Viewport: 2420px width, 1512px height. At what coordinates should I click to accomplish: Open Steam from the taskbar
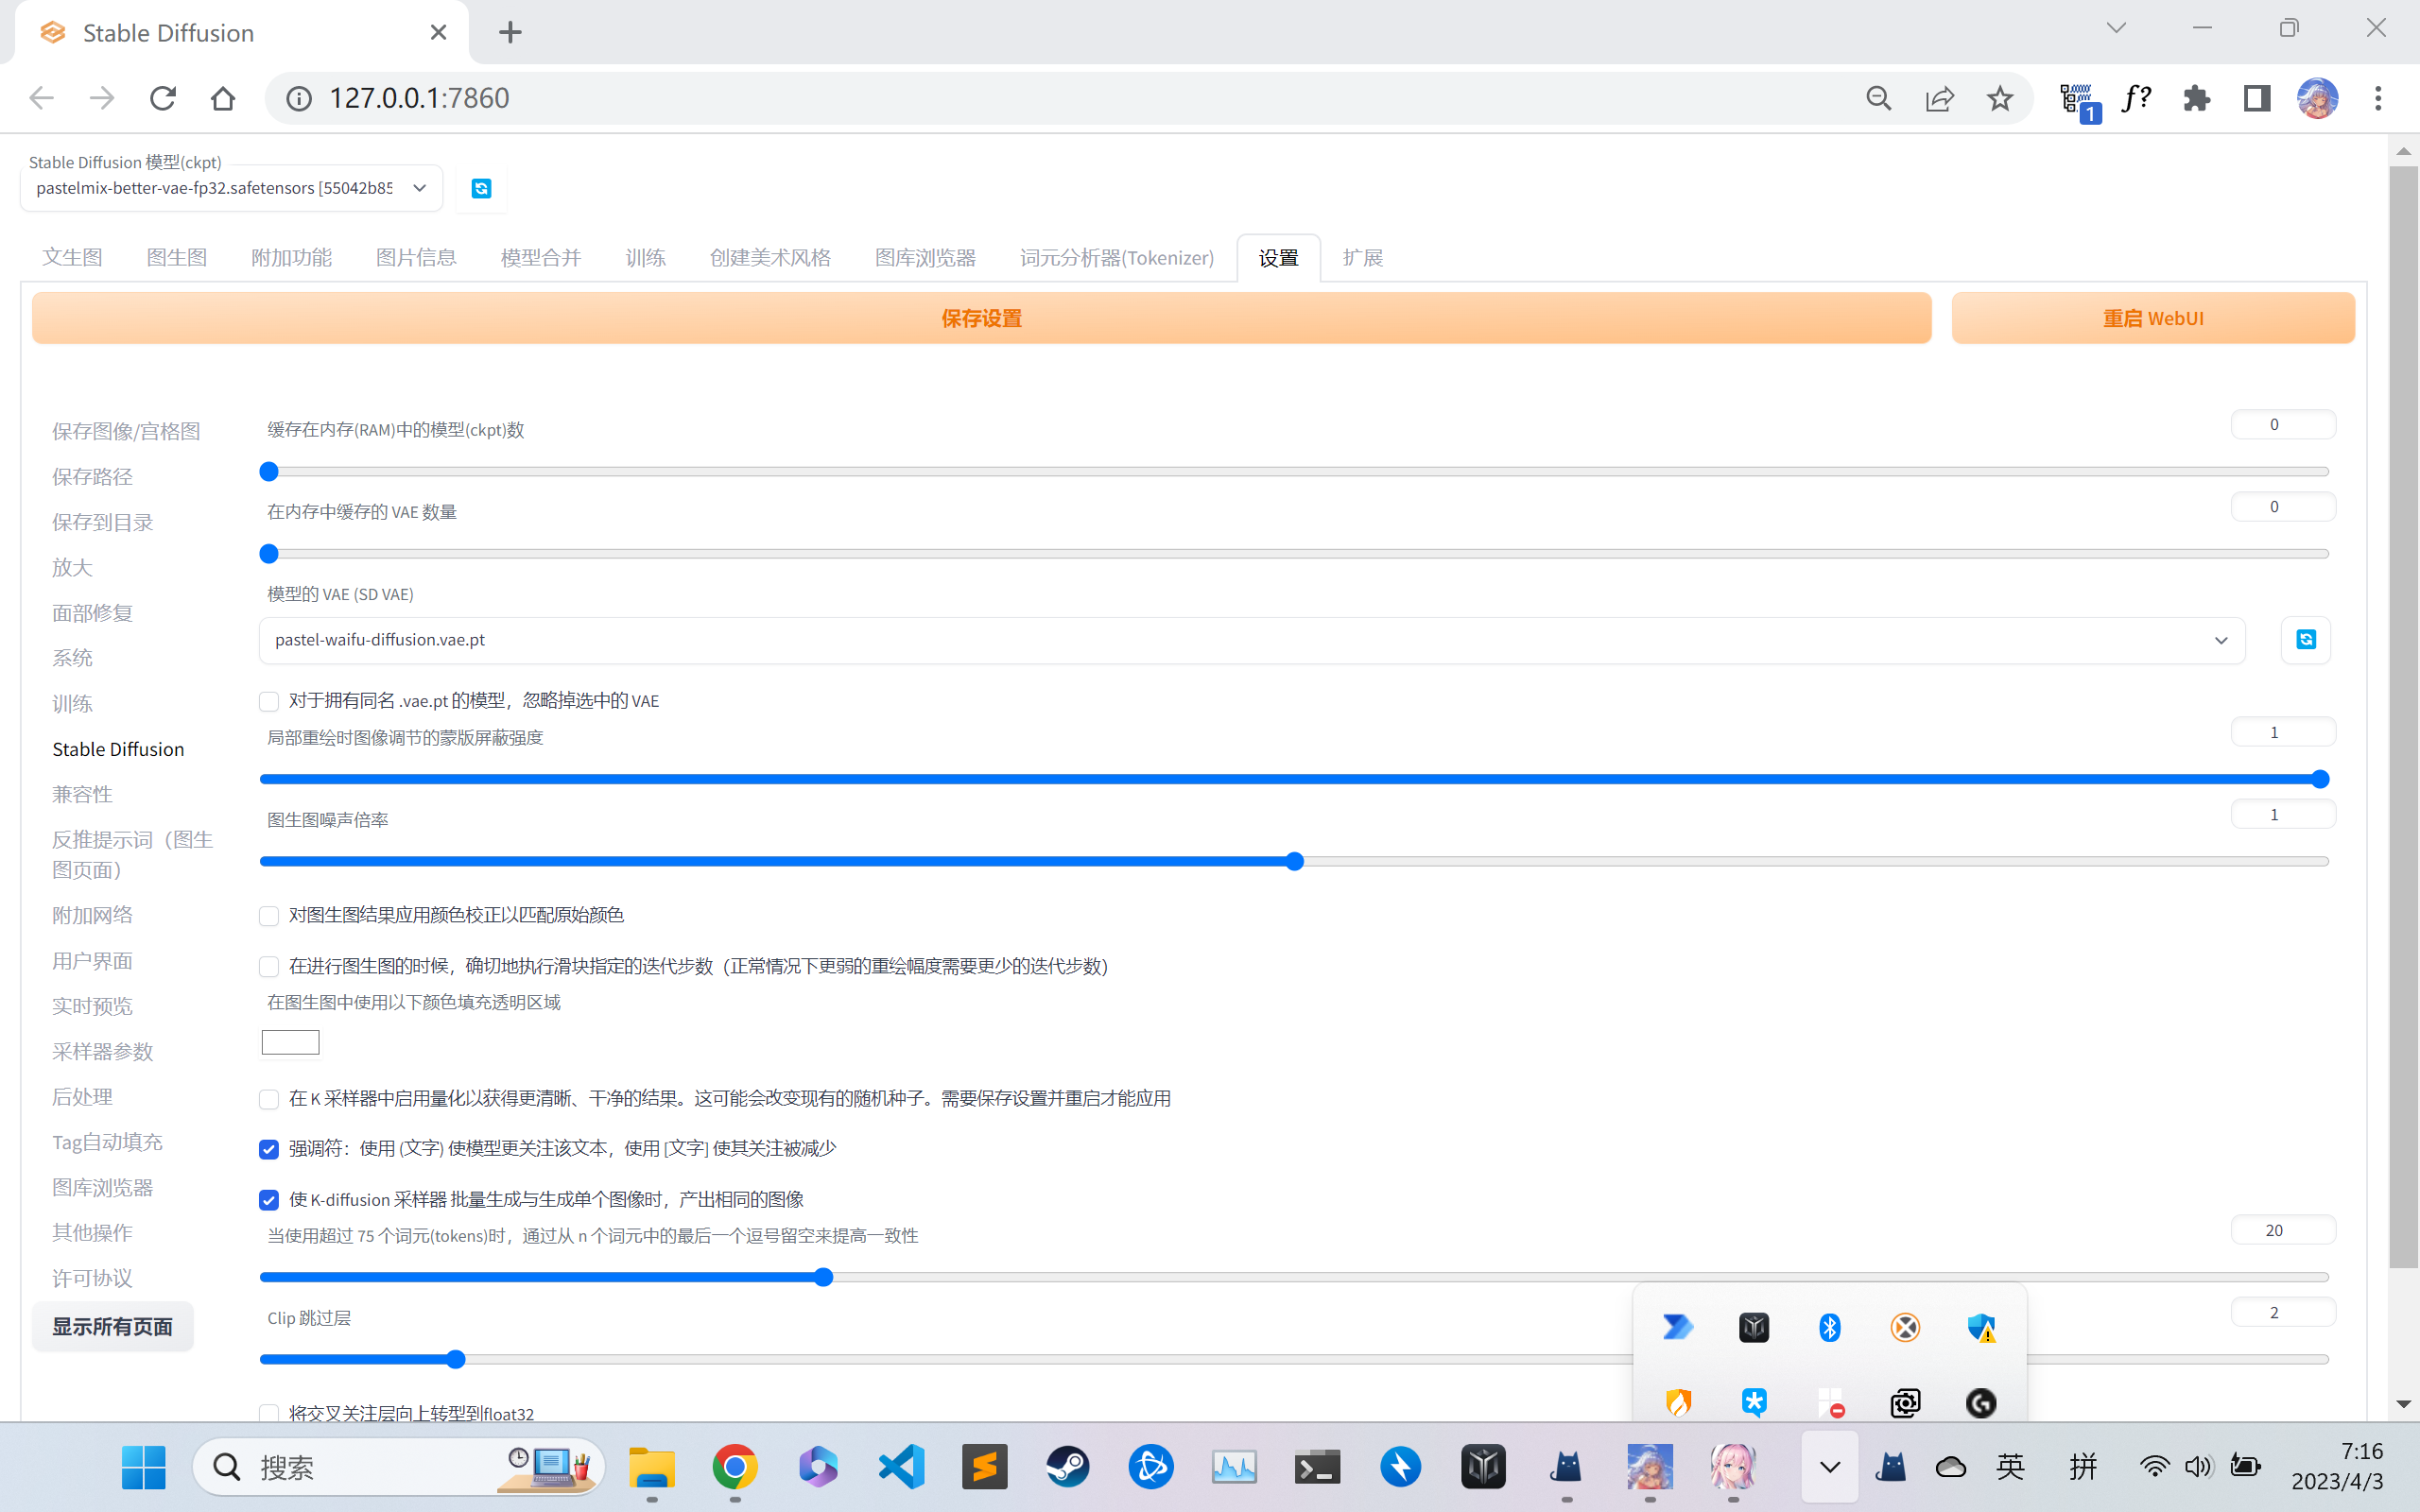(x=1067, y=1467)
